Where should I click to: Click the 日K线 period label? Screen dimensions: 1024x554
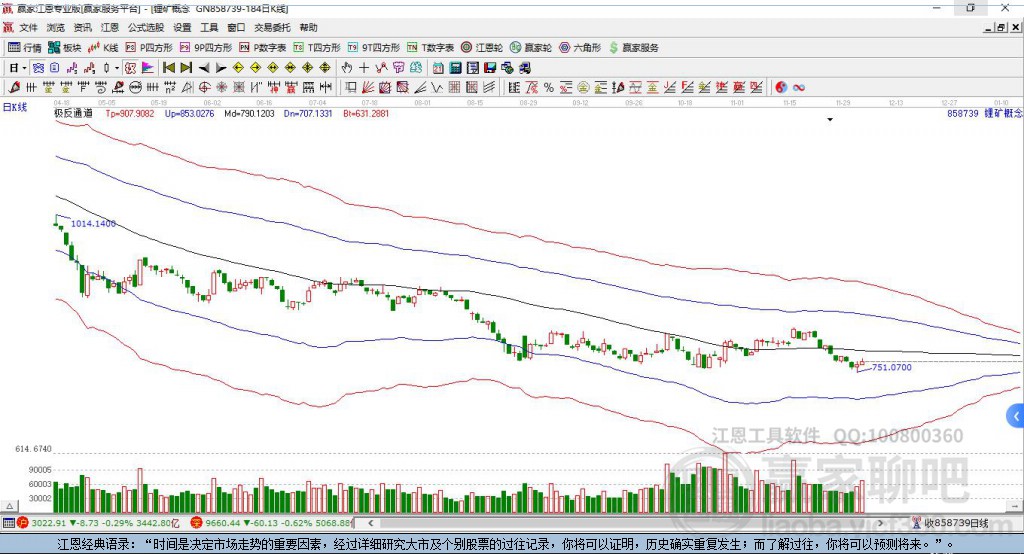(15, 107)
